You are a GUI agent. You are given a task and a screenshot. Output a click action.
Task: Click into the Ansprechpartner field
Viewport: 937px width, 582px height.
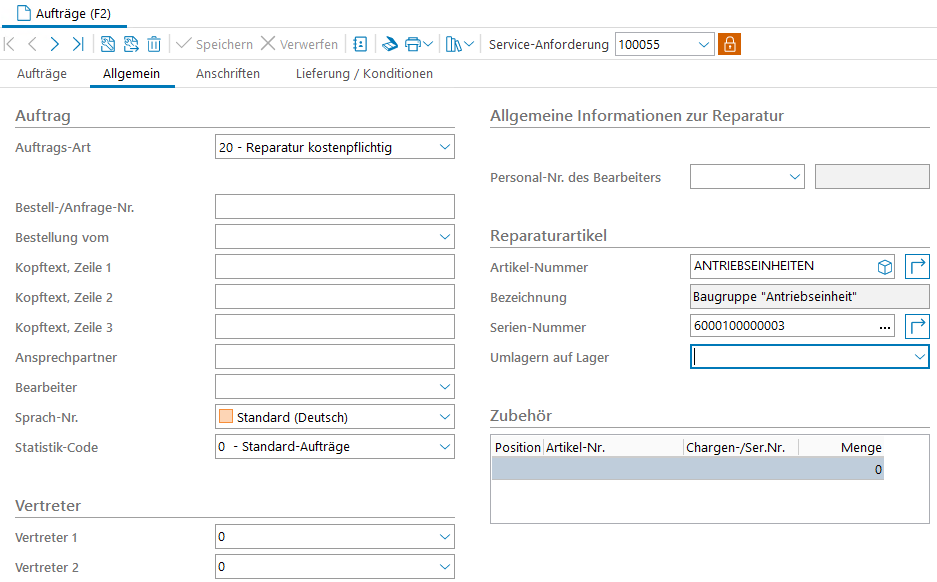334,357
